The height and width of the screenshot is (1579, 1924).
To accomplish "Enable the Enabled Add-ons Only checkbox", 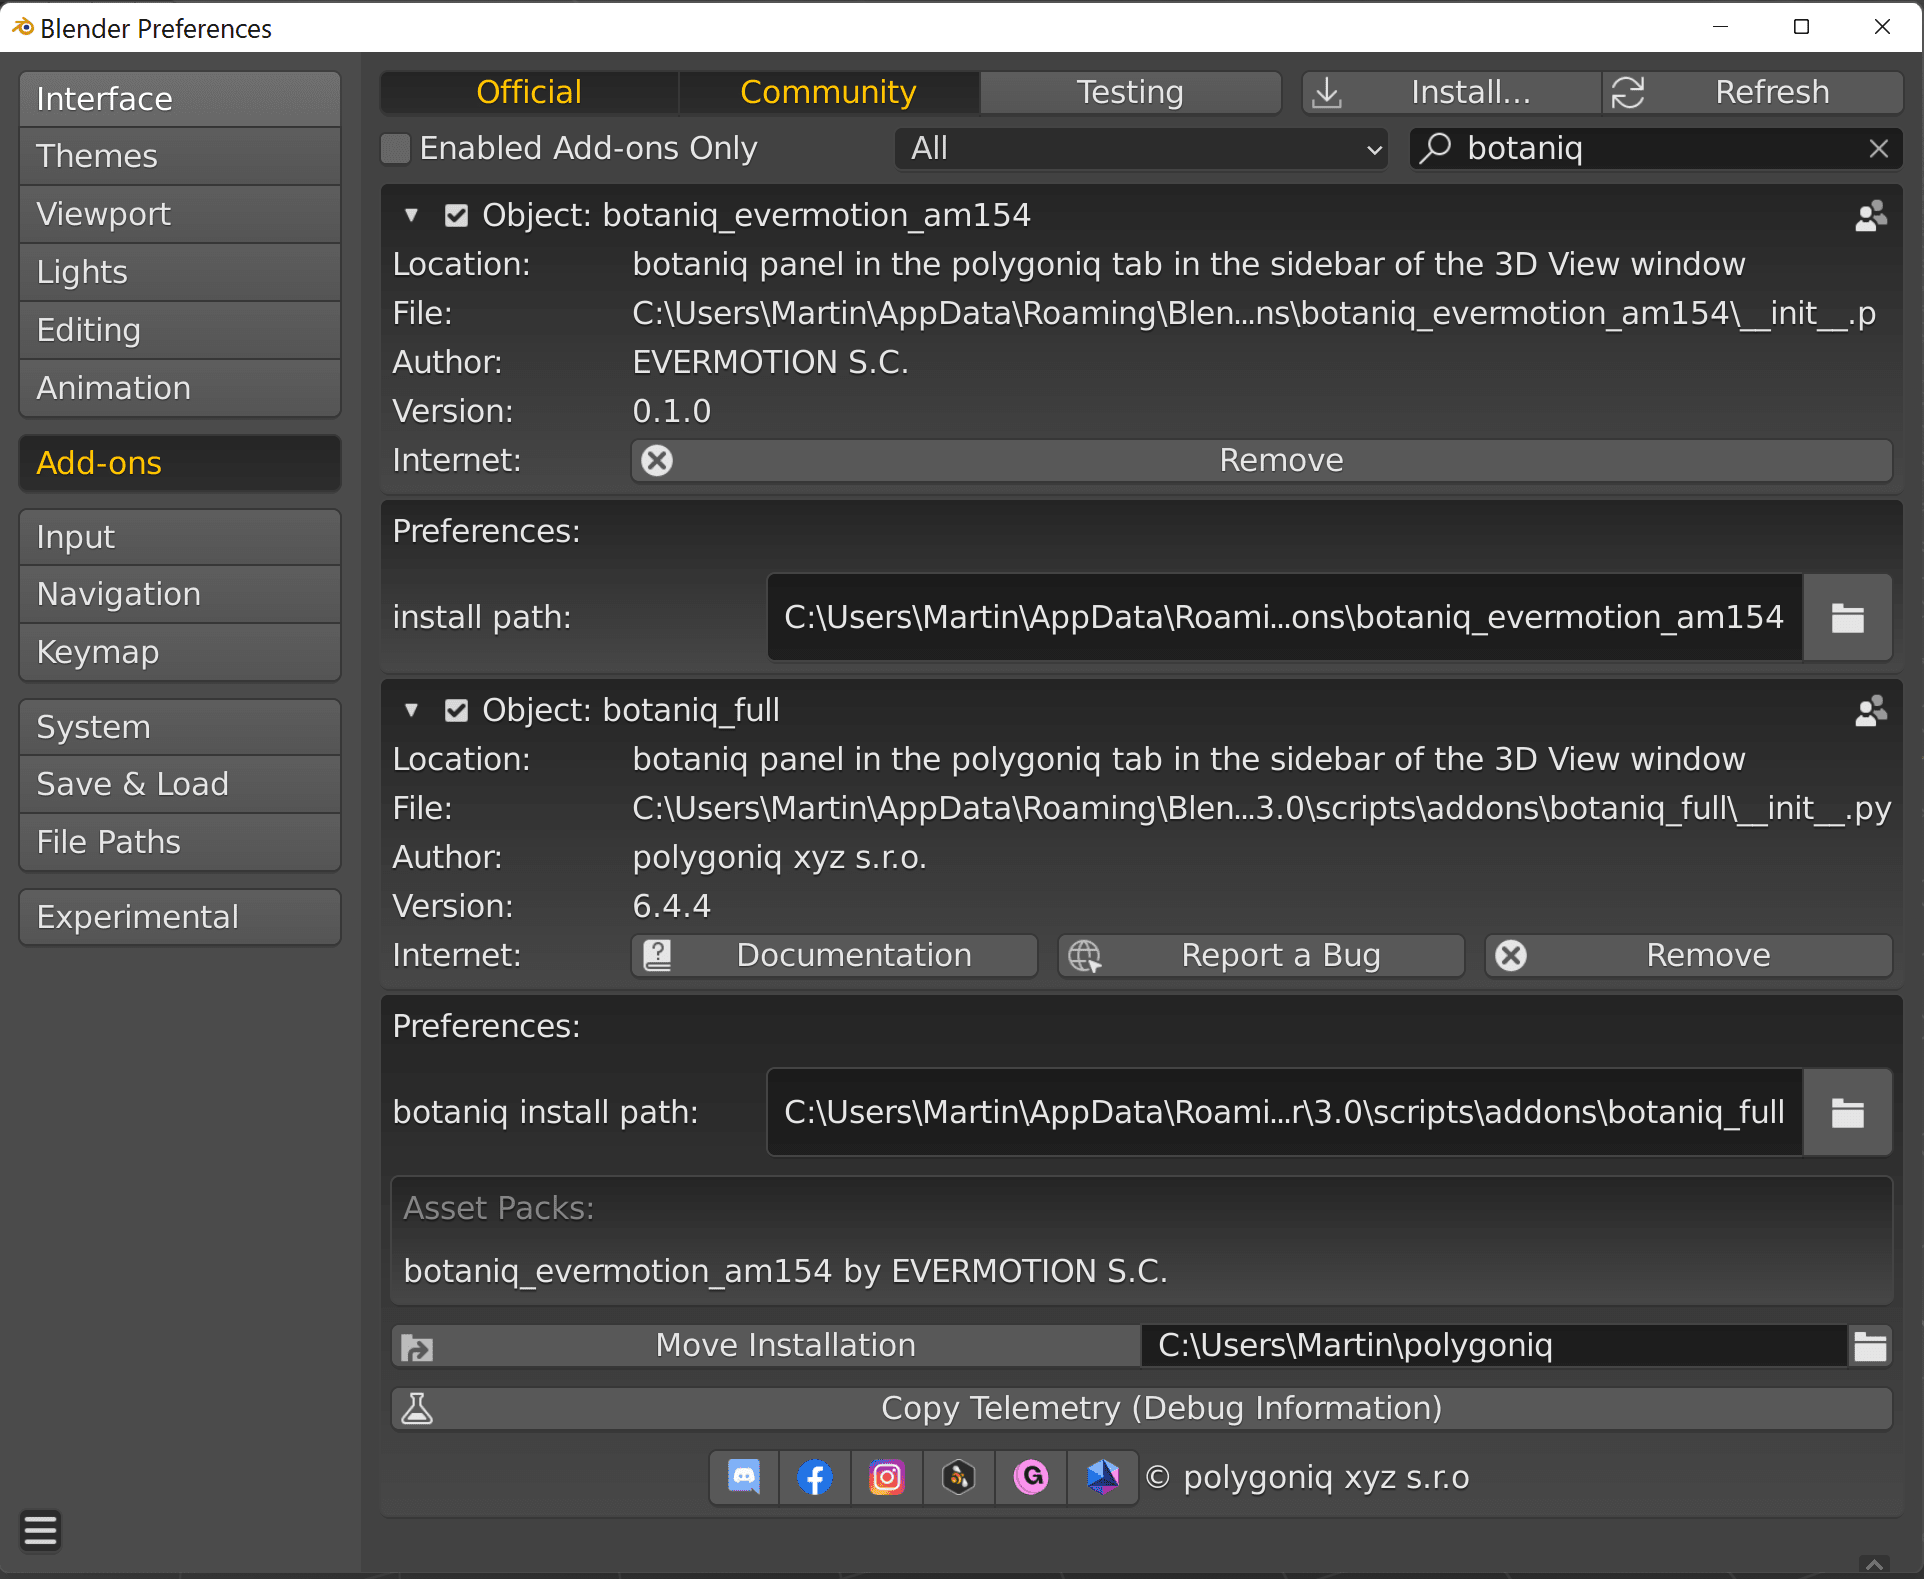I will [396, 150].
